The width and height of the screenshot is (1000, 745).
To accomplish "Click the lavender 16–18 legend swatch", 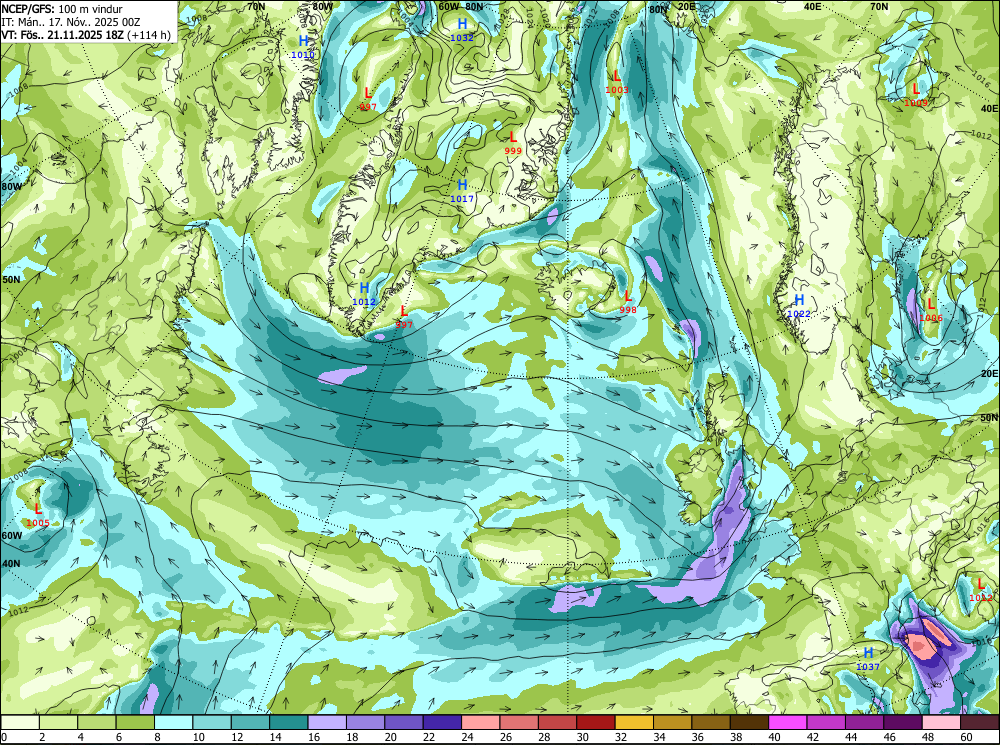I will [x=327, y=722].
